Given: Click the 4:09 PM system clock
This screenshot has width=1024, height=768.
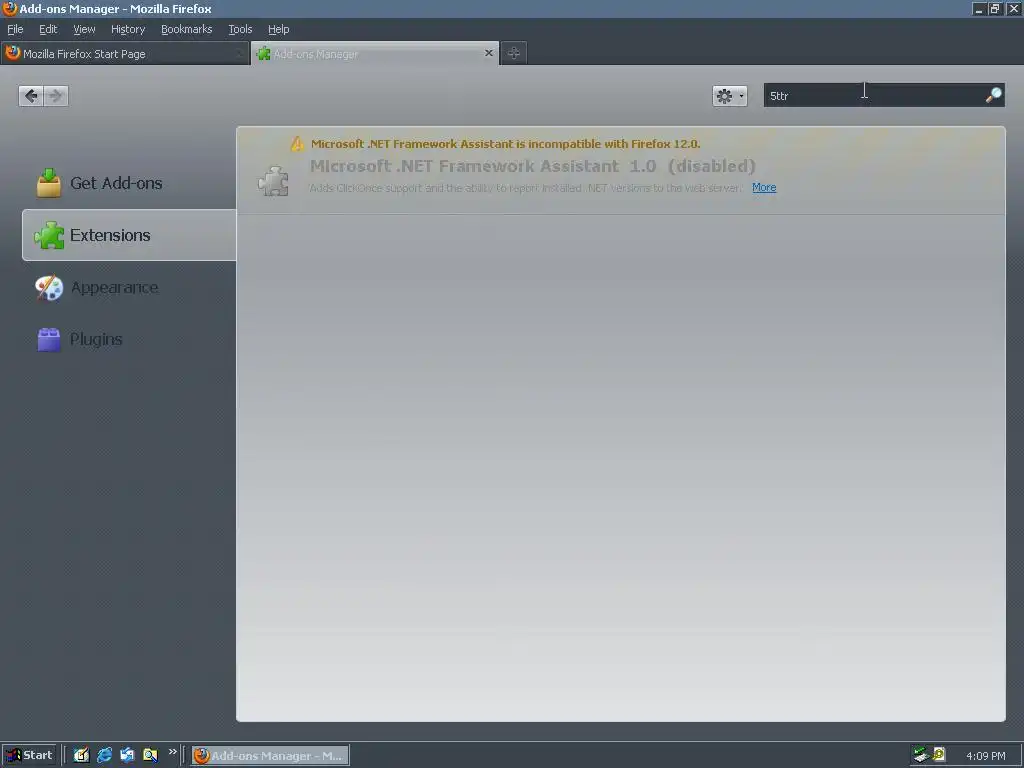Looking at the screenshot, I should [985, 756].
